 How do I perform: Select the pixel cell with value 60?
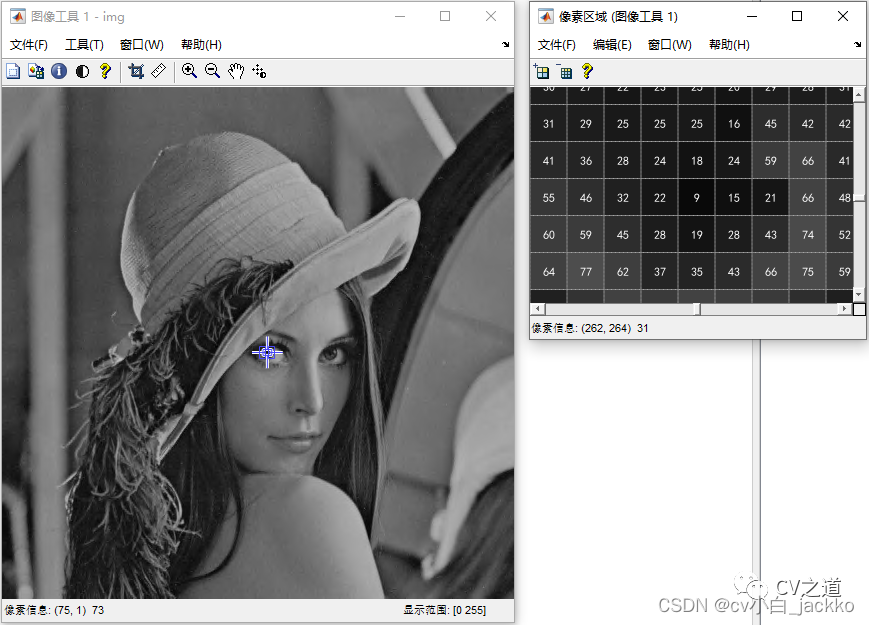coord(549,235)
